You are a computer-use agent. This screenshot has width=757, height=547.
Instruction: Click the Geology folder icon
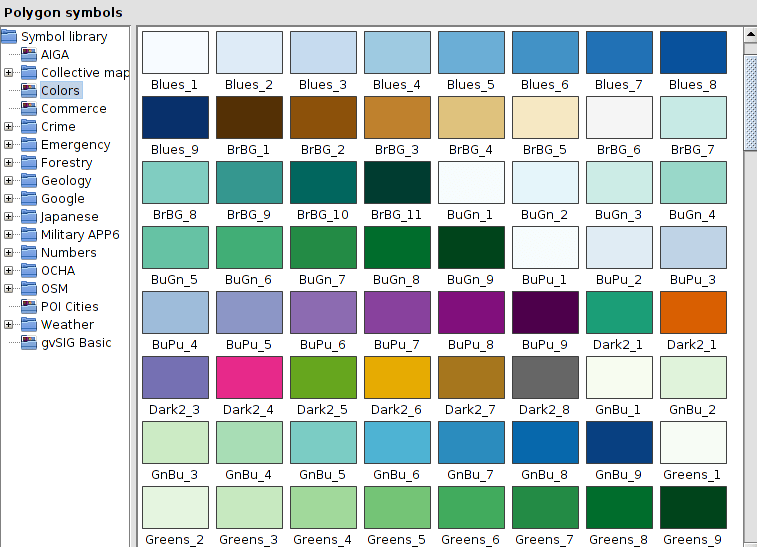pos(29,181)
